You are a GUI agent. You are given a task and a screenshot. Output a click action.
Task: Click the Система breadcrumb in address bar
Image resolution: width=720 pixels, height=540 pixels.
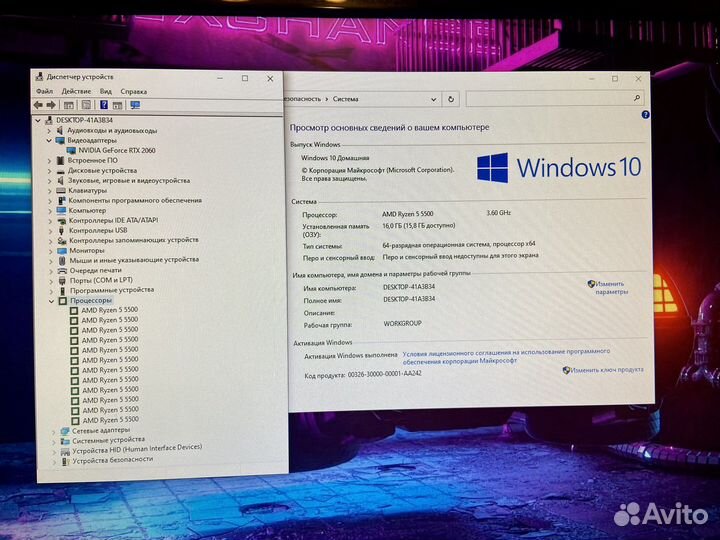(x=345, y=99)
